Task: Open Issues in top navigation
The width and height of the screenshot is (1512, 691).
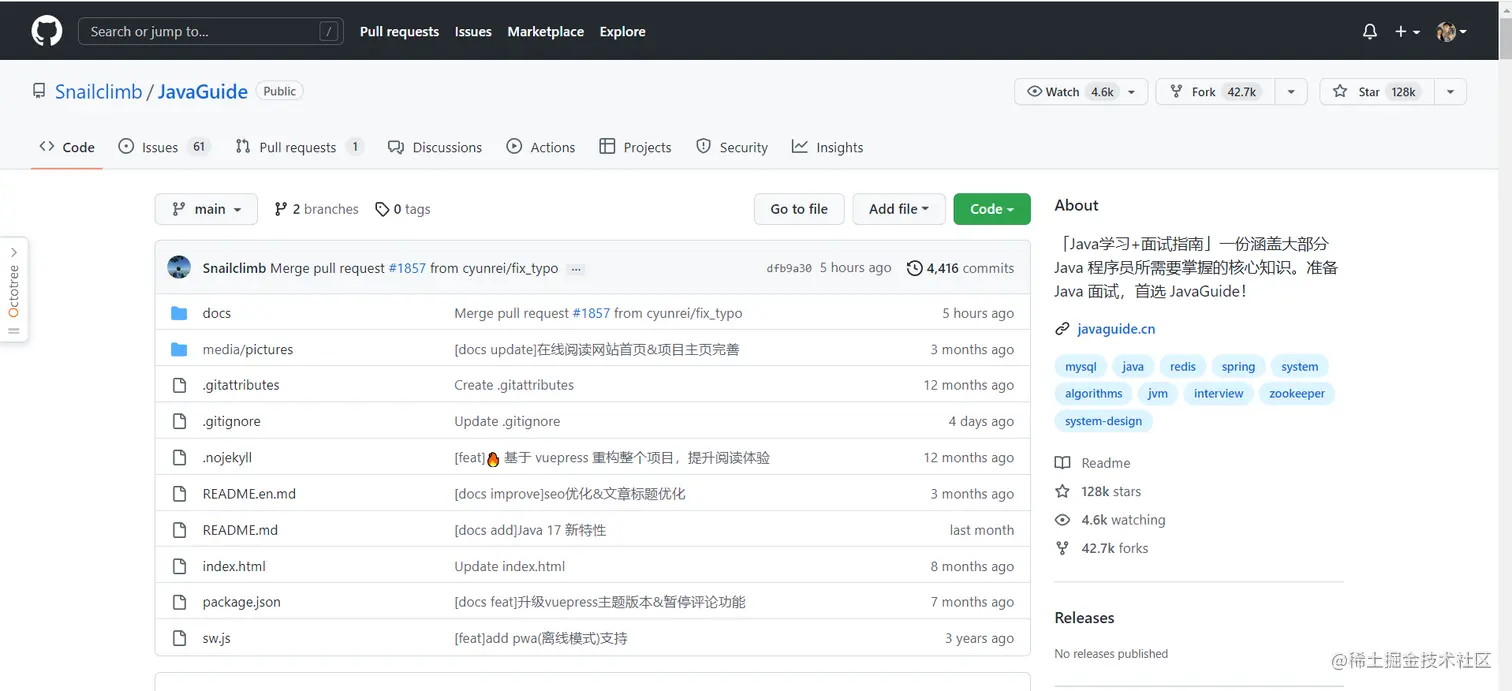Action: click(x=473, y=31)
